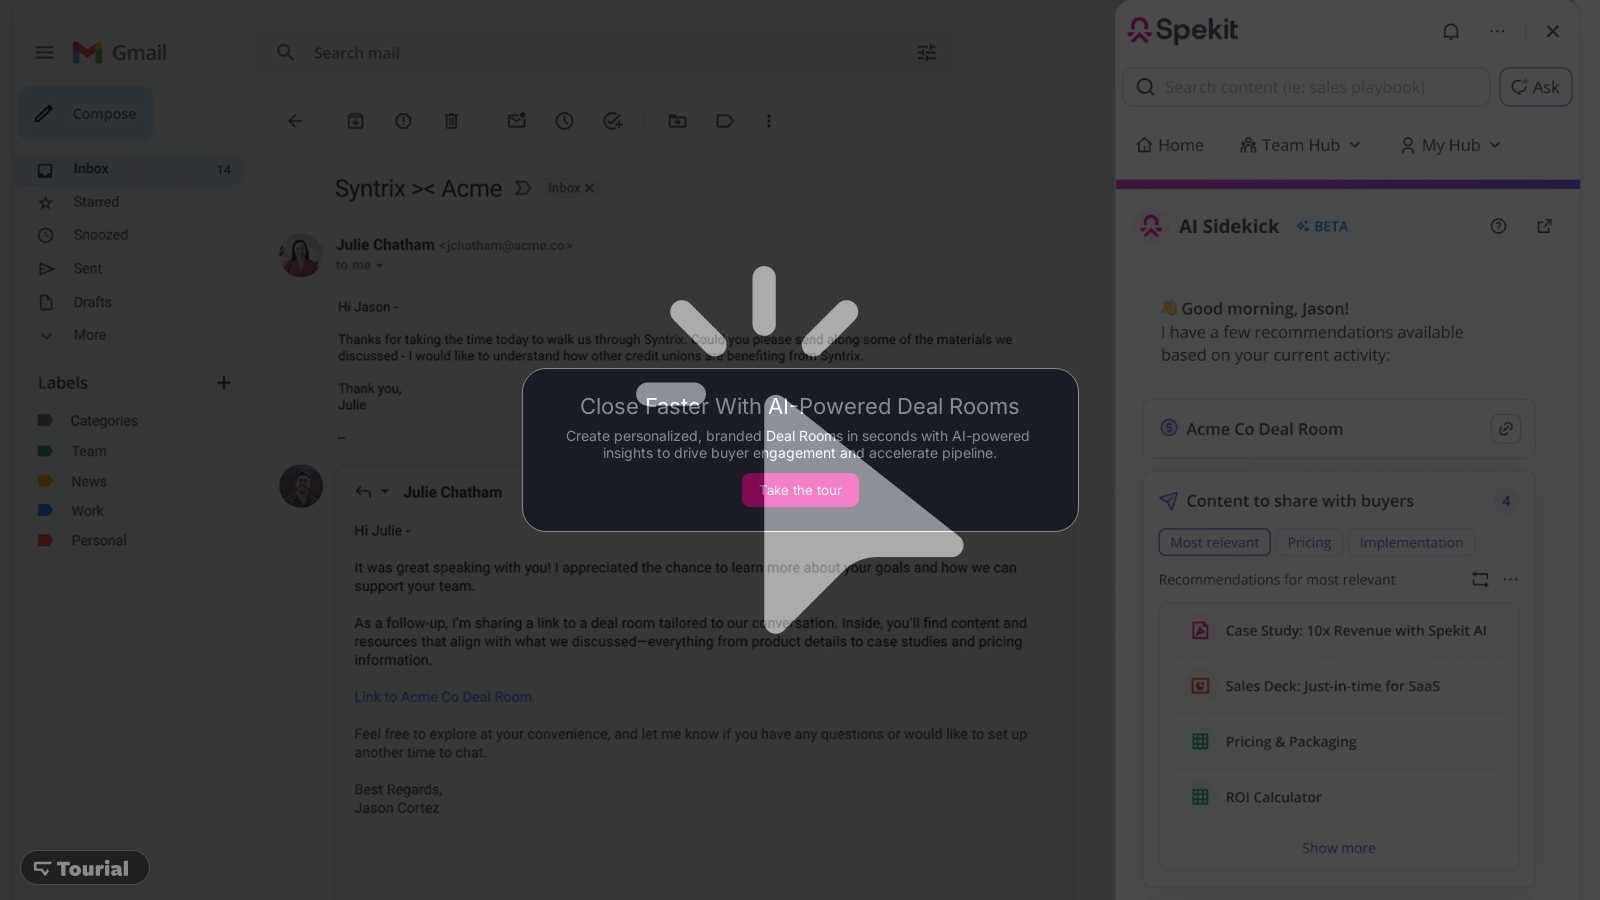The width and height of the screenshot is (1600, 900).
Task: Select News label
Action: point(88,481)
